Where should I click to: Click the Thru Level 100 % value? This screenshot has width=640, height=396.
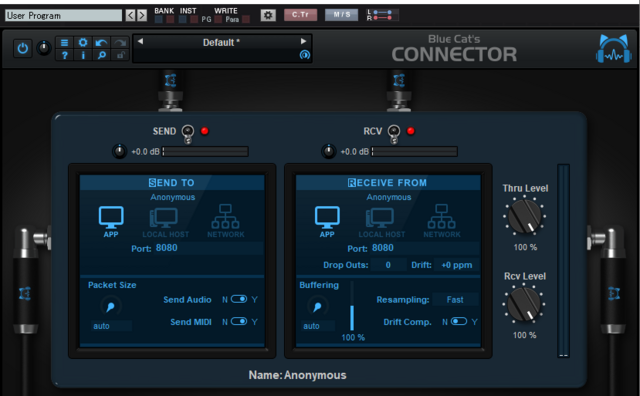525,247
